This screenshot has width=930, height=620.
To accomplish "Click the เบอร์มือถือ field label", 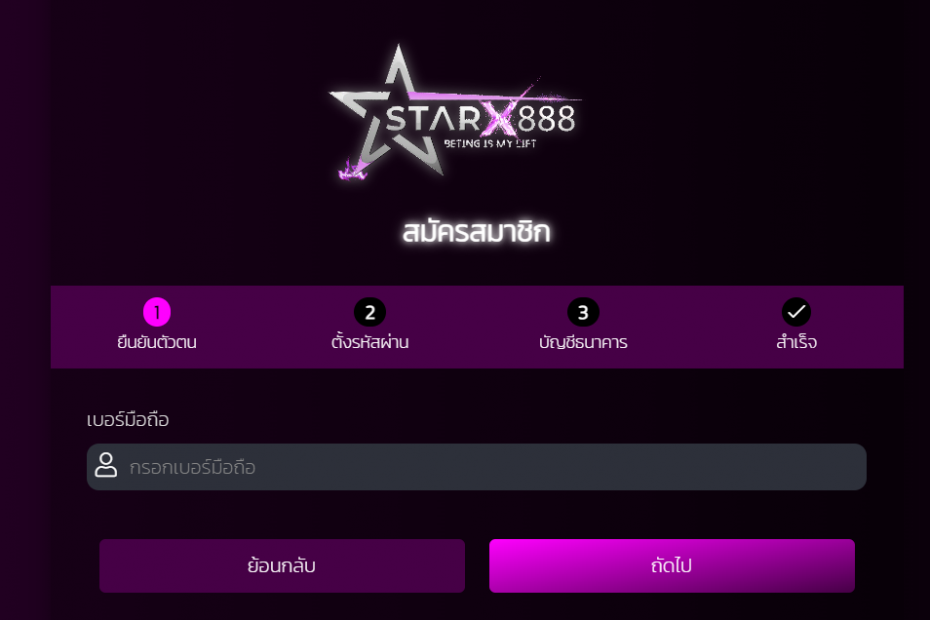I will [x=128, y=420].
